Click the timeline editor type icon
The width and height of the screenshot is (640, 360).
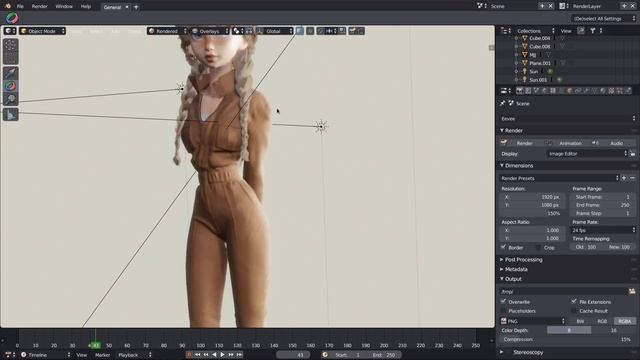pos(10,355)
